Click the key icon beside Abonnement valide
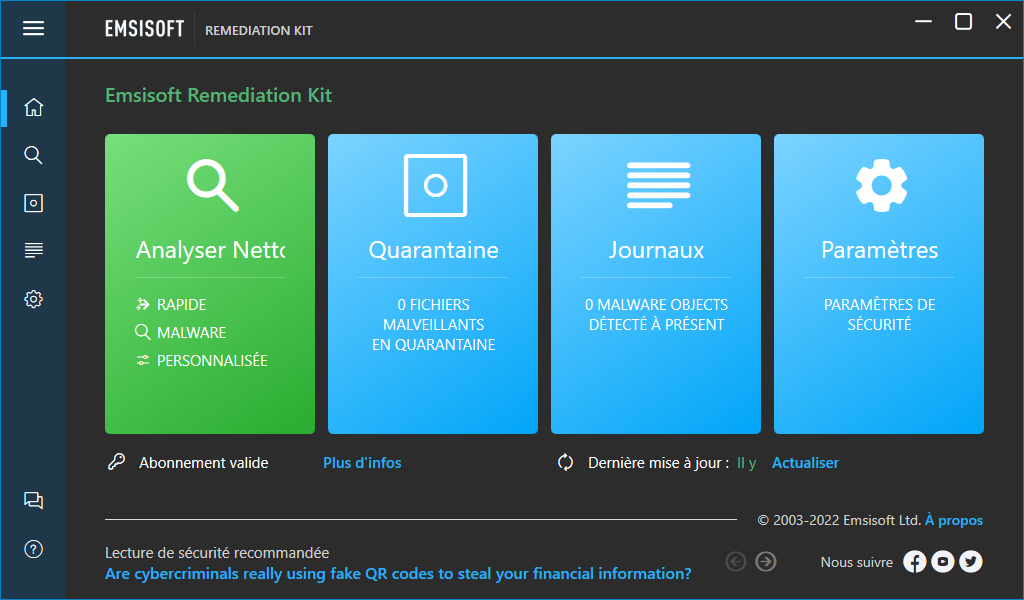 coord(116,462)
